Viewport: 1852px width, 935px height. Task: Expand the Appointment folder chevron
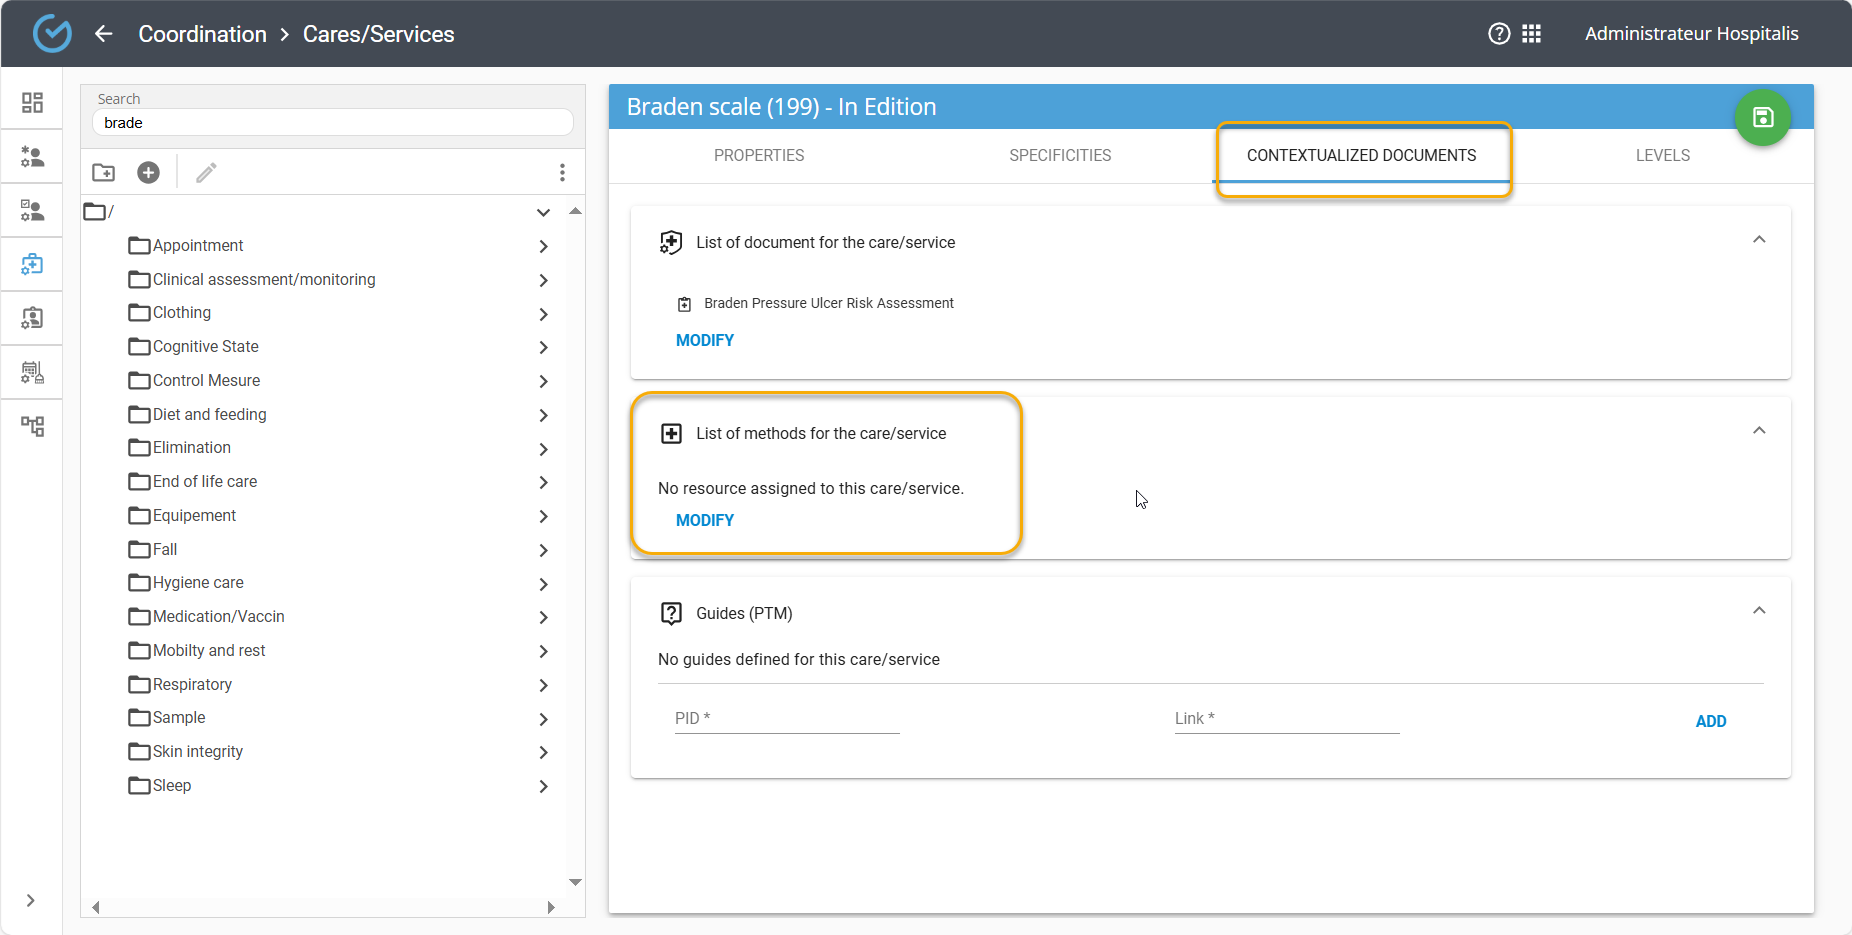(543, 247)
